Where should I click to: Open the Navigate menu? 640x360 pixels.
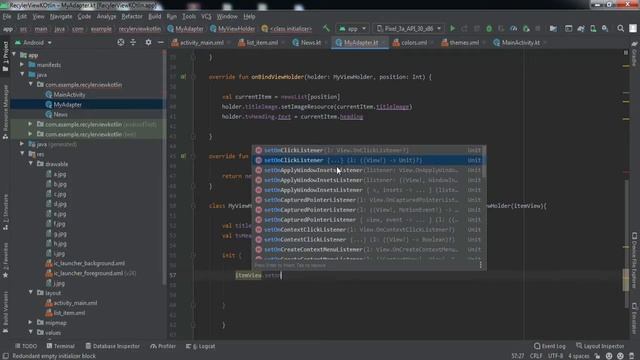point(61,17)
